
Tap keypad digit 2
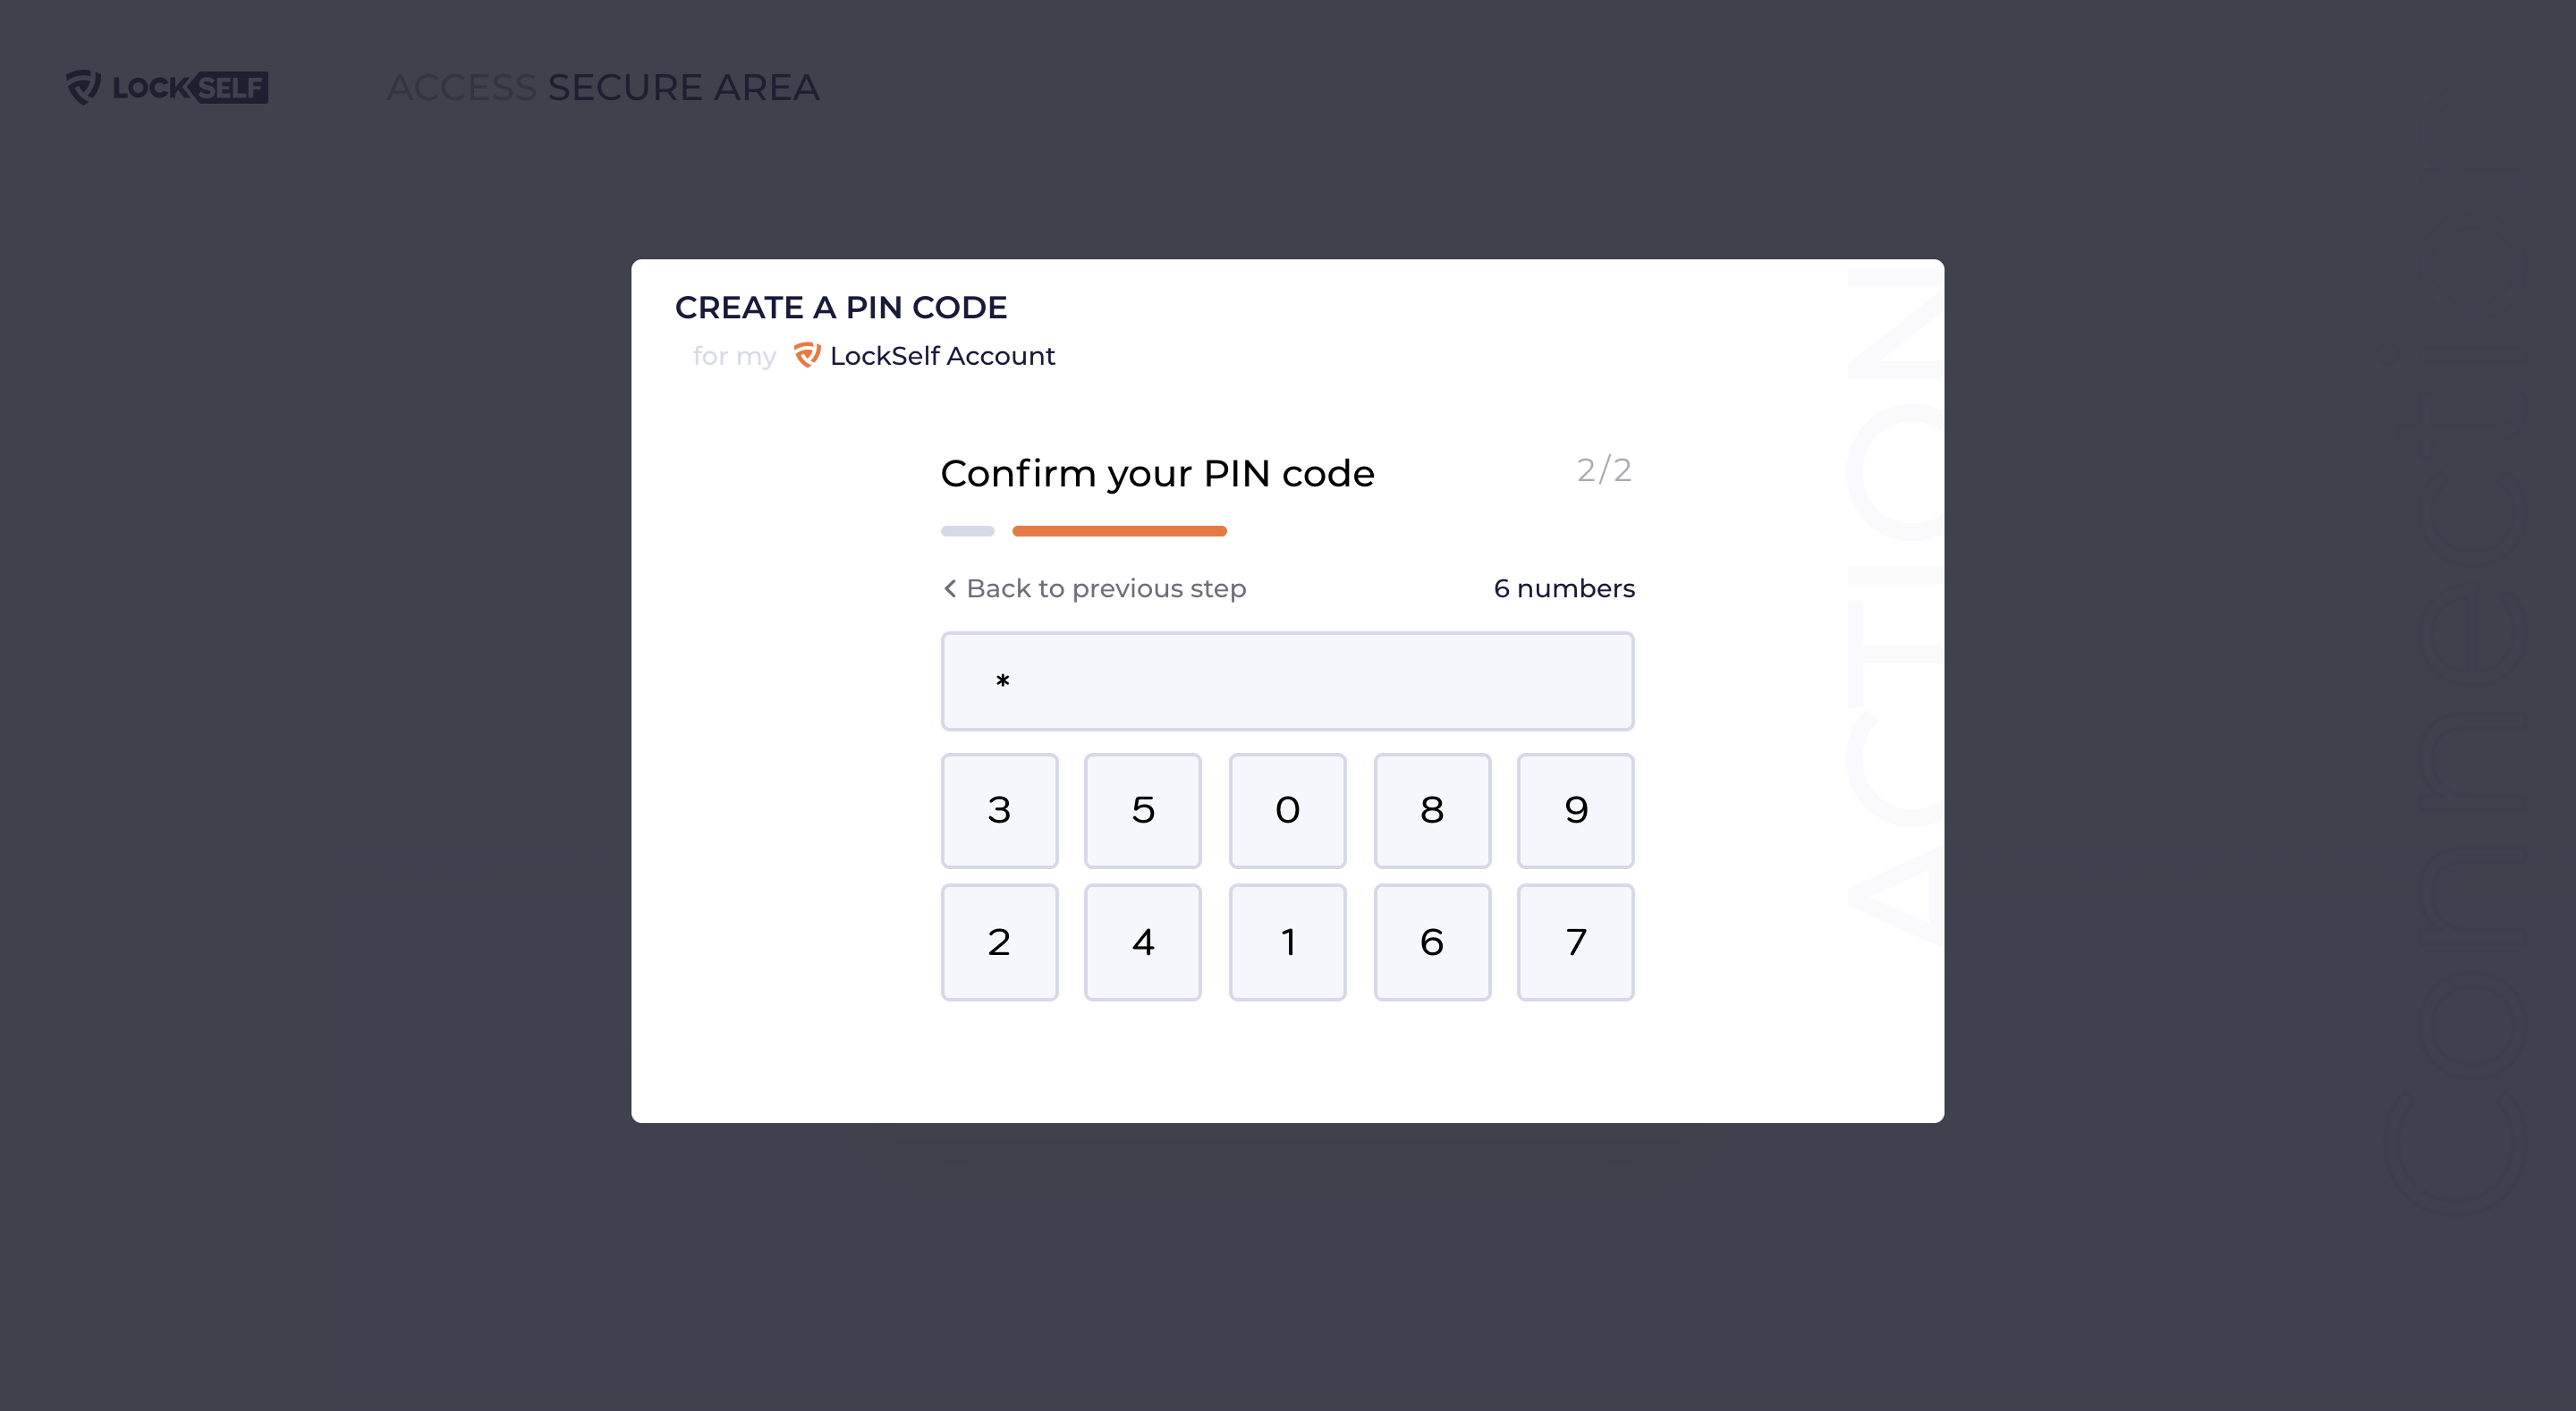pyautogui.click(x=999, y=942)
